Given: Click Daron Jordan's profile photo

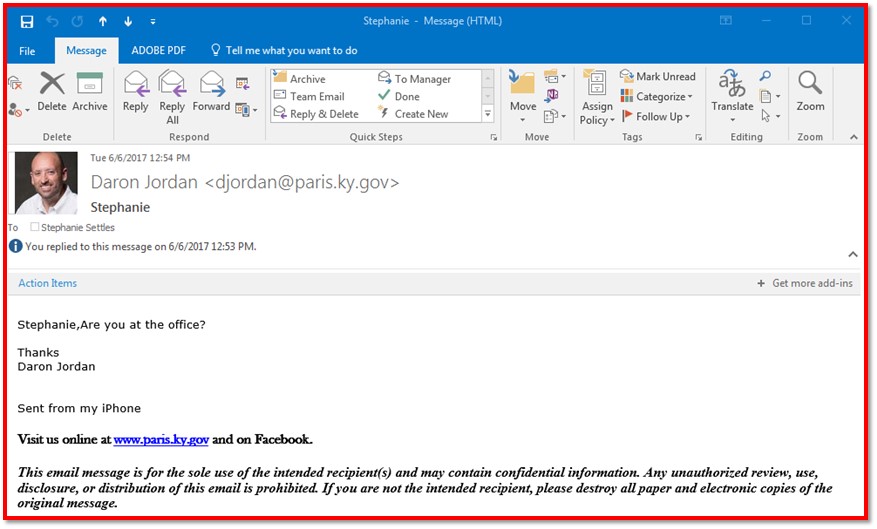Looking at the screenshot, I should click(47, 183).
